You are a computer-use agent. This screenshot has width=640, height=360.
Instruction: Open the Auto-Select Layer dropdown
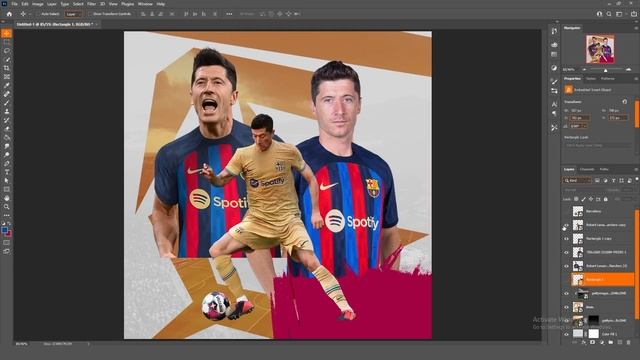tap(73, 14)
